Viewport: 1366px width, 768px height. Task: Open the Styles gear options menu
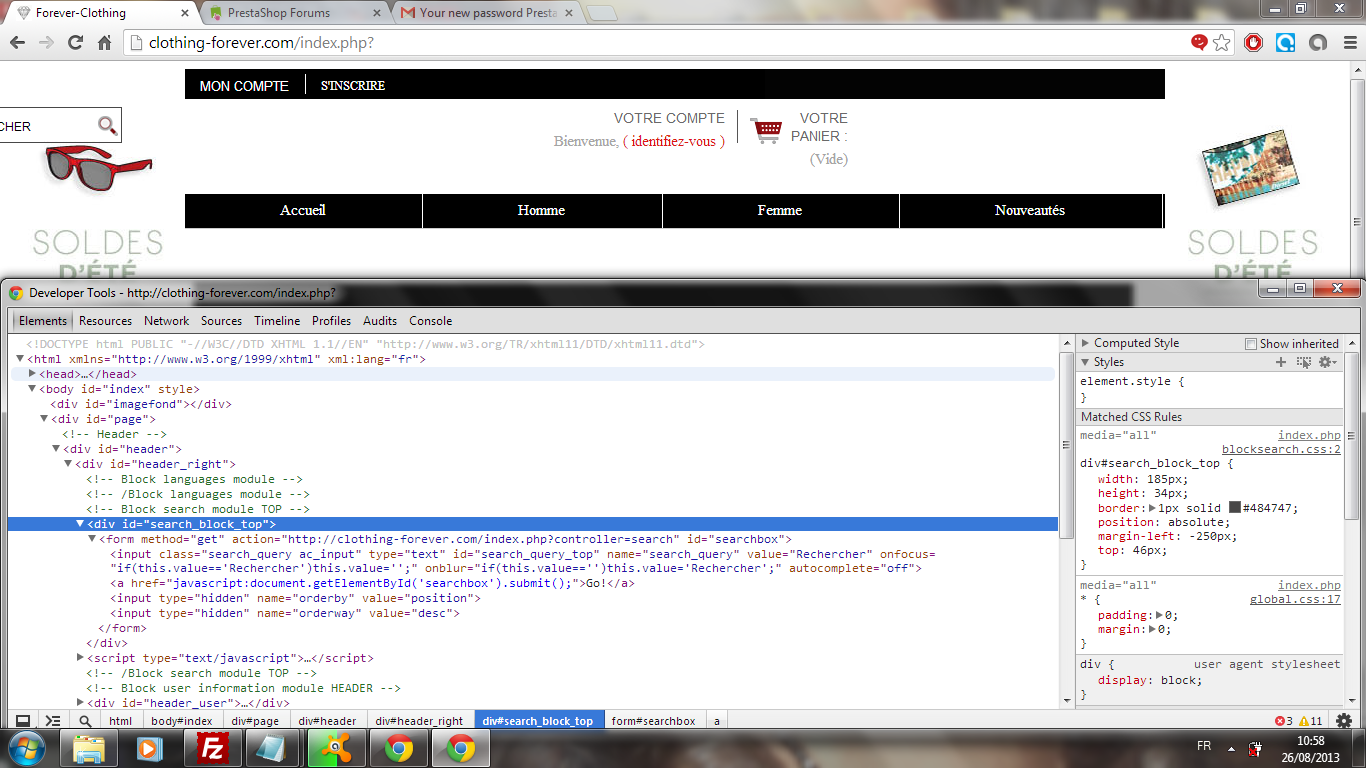pos(1327,362)
